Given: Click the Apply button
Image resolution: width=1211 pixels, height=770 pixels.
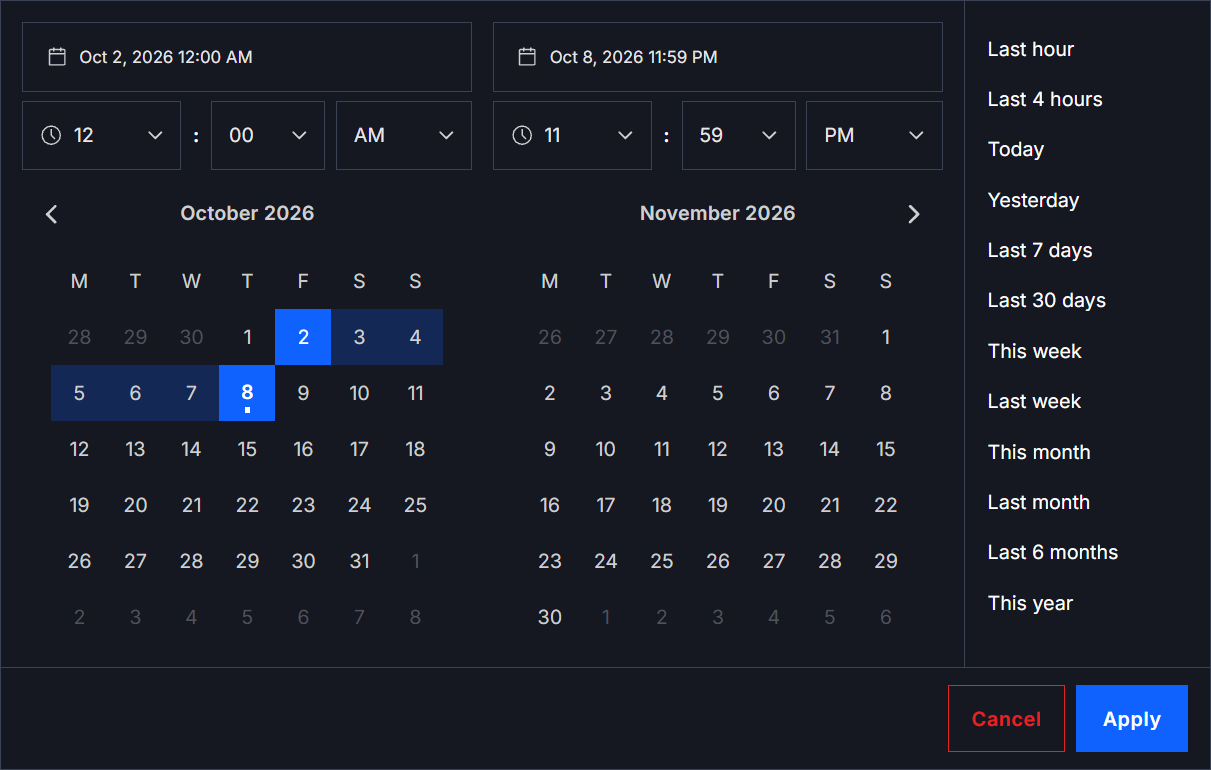Looking at the screenshot, I should pos(1132,719).
